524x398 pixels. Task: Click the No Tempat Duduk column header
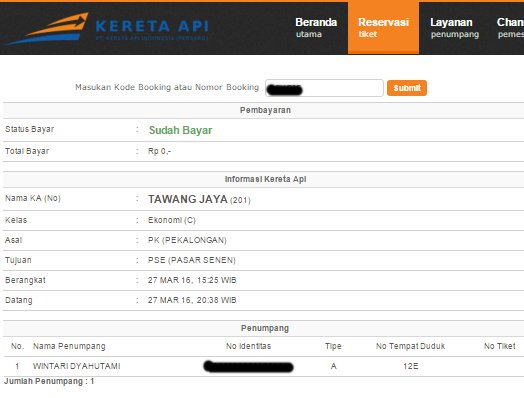[x=410, y=346]
